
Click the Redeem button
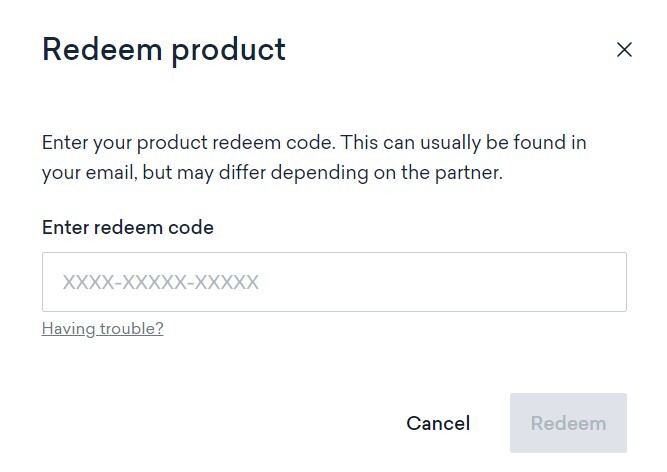[x=568, y=423]
